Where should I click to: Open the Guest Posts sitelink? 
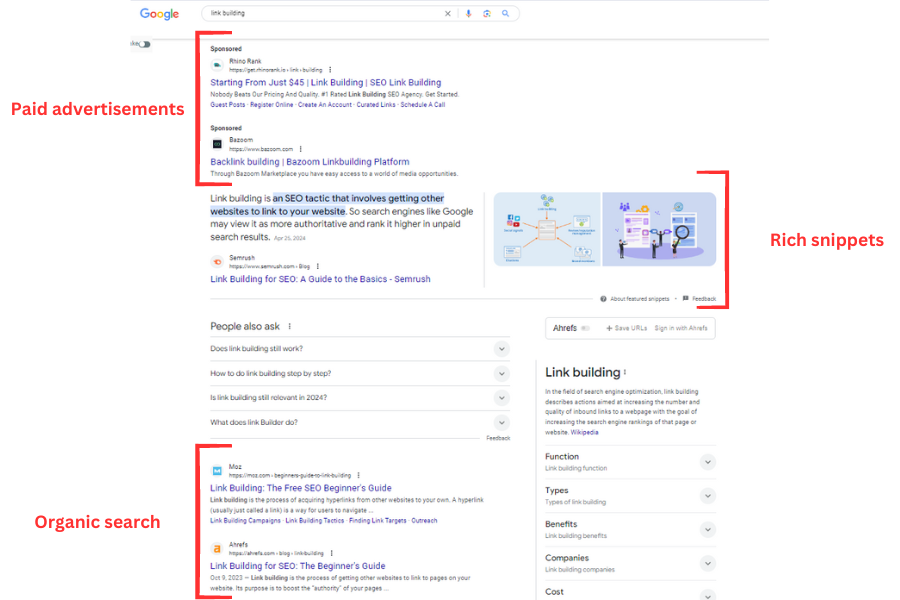(x=227, y=104)
